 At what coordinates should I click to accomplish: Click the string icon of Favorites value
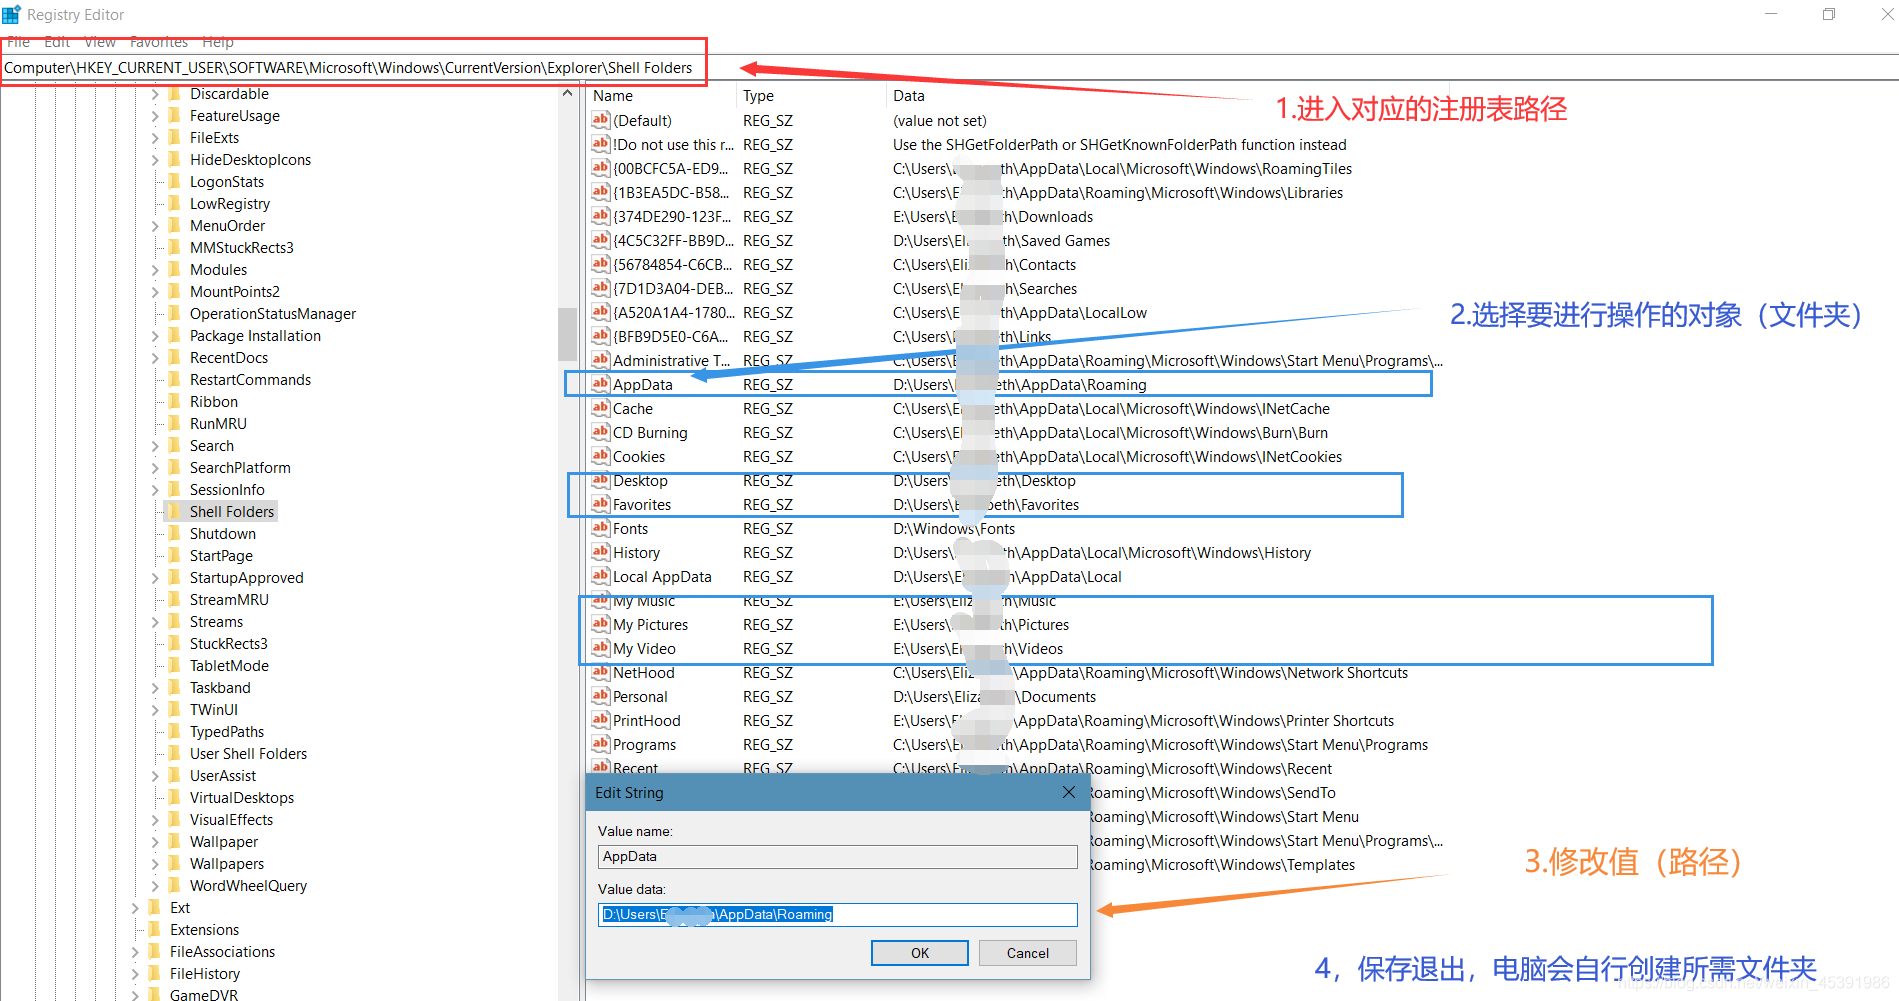[600, 504]
